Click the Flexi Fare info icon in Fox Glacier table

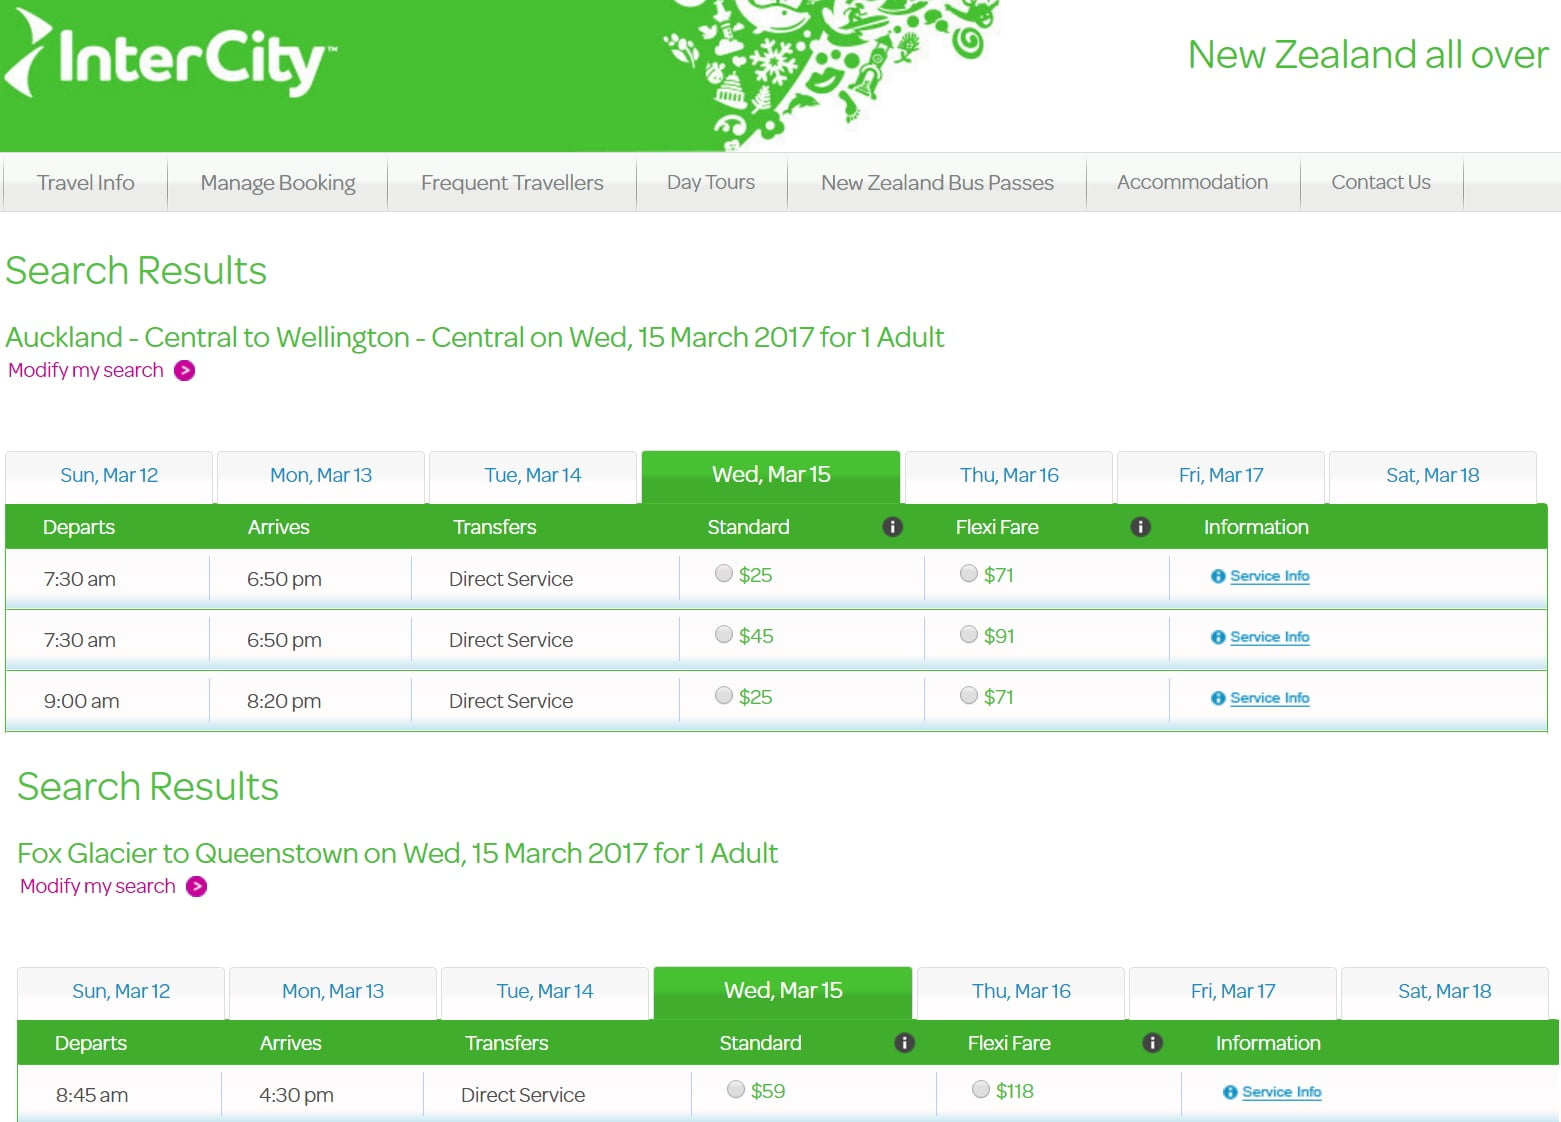coord(1152,1043)
